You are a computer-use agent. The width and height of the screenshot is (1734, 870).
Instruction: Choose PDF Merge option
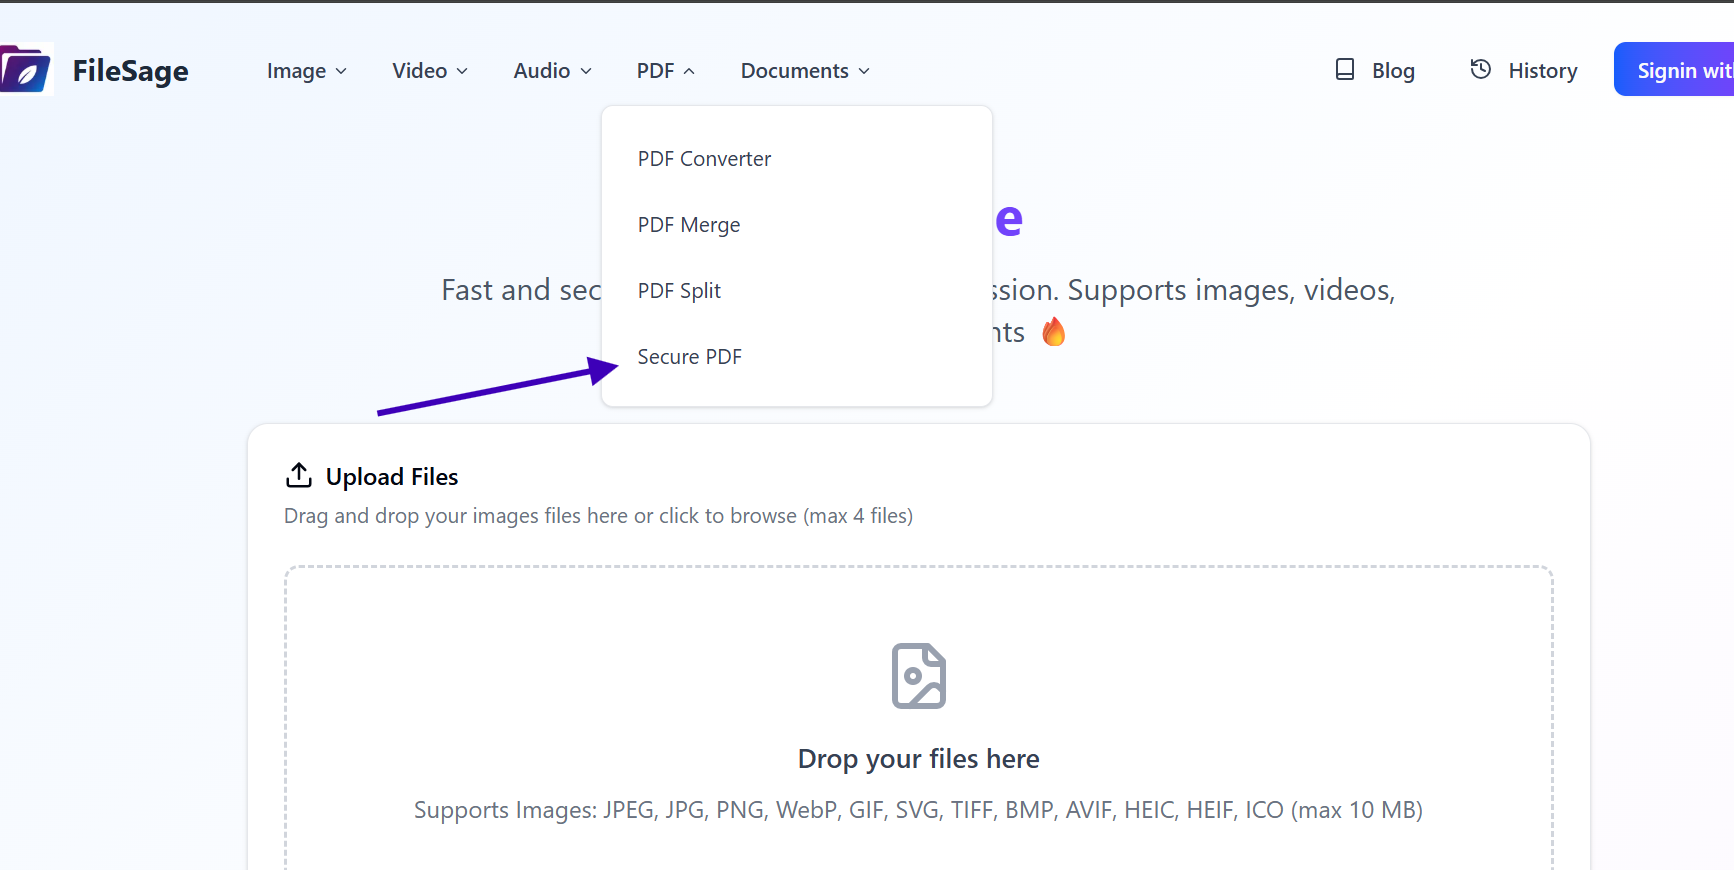click(x=688, y=224)
